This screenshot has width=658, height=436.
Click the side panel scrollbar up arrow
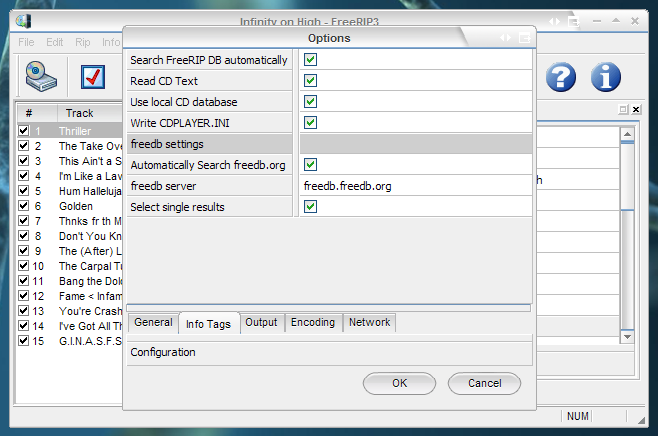[x=627, y=134]
